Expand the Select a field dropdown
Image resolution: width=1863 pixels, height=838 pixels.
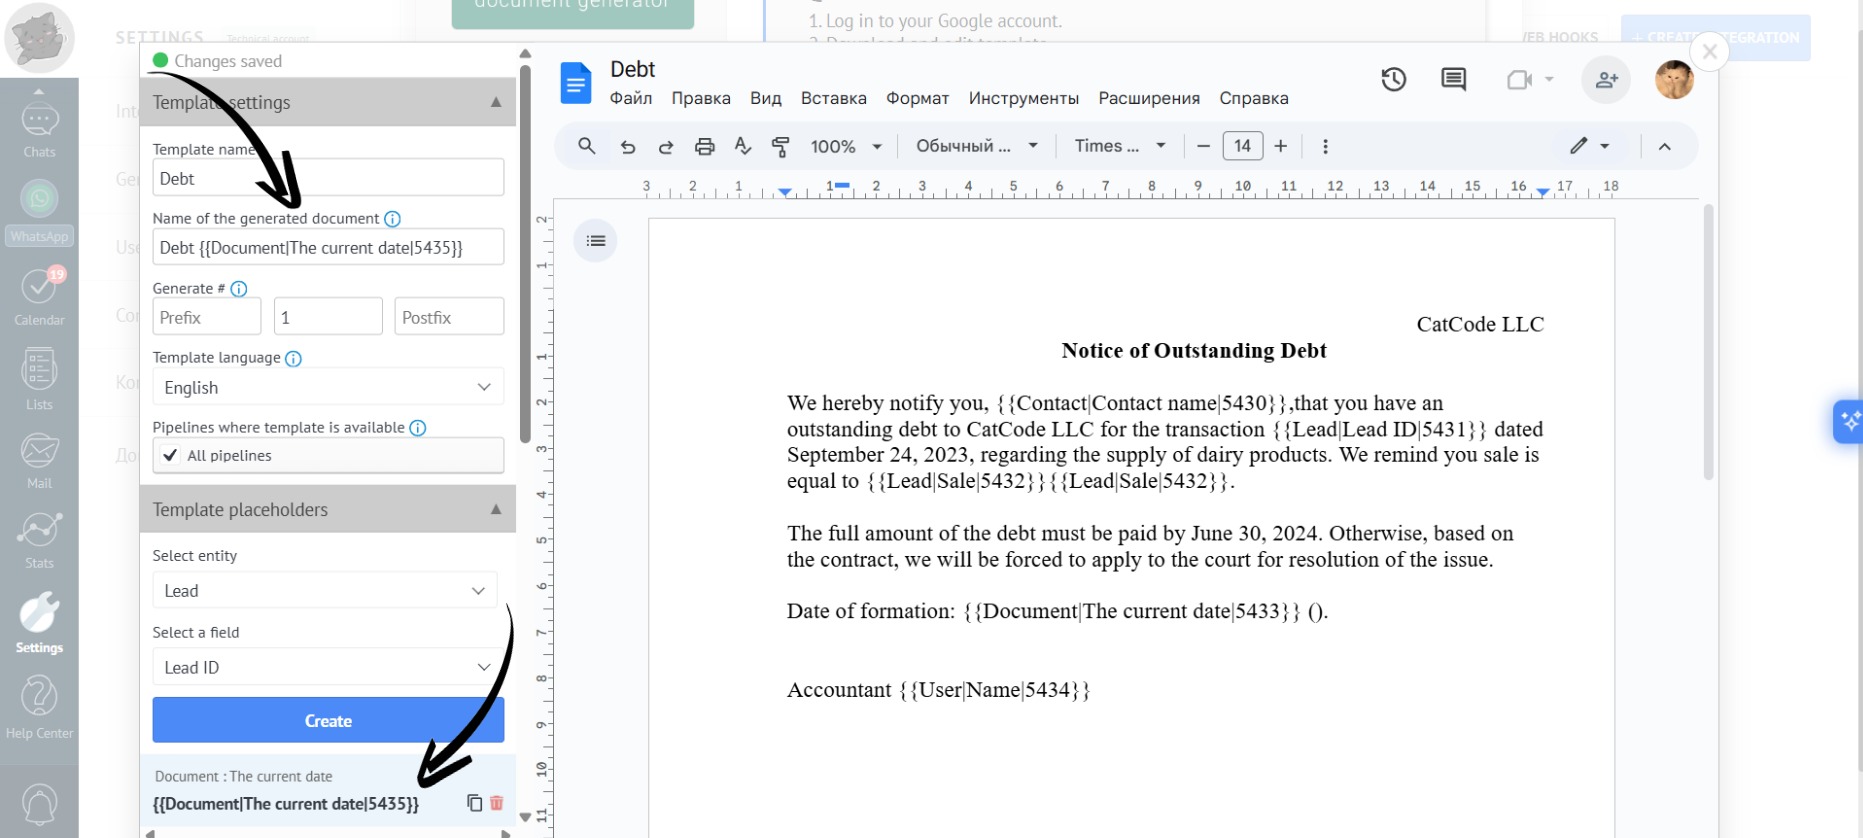tap(327, 667)
